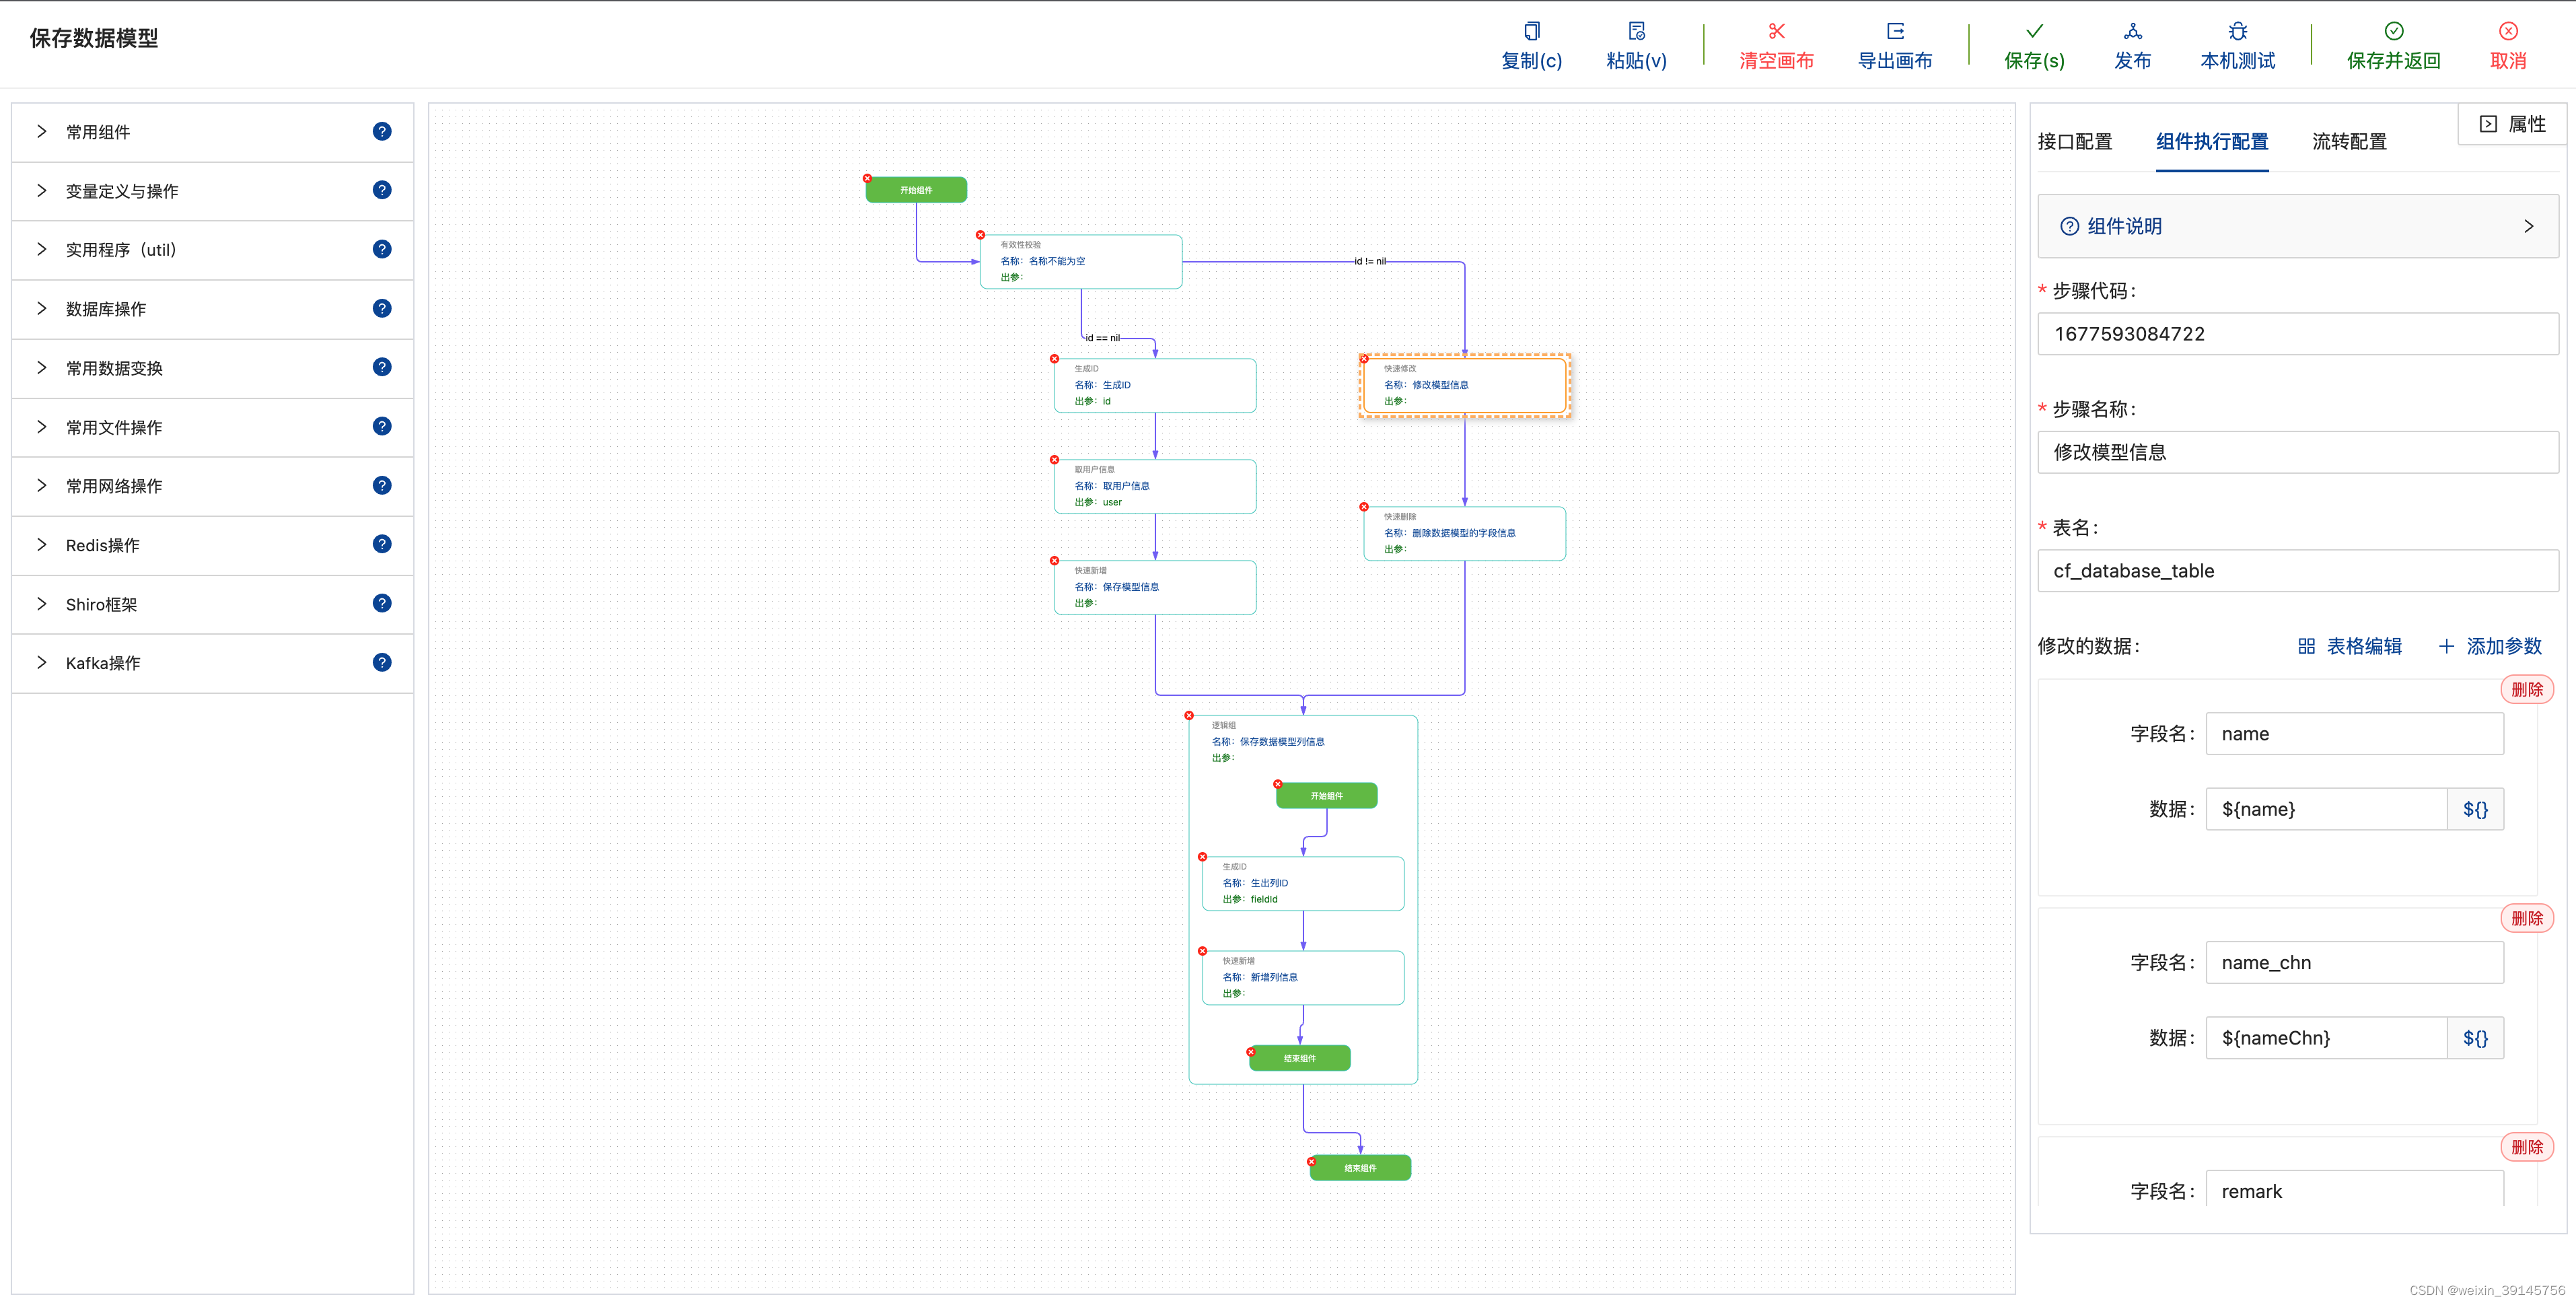
Task: Click the Paste (粘贴) toolbar icon
Action: (x=1636, y=31)
